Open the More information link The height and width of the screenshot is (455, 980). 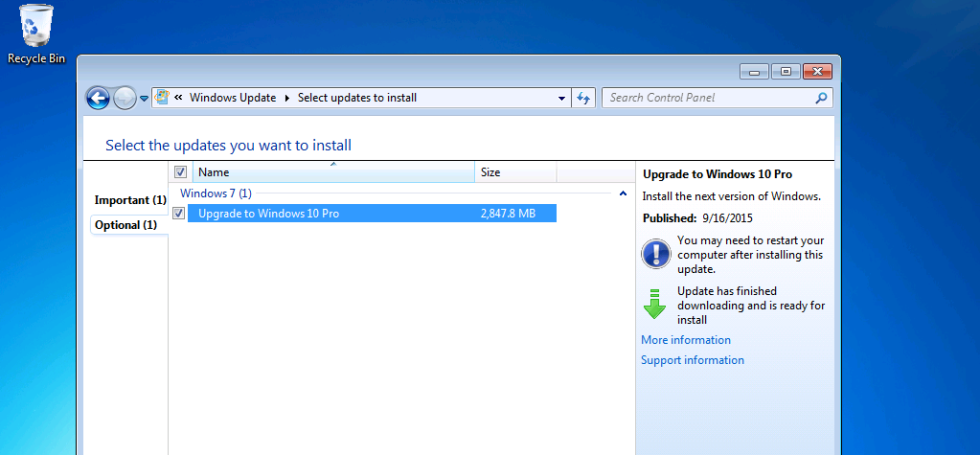[685, 340]
